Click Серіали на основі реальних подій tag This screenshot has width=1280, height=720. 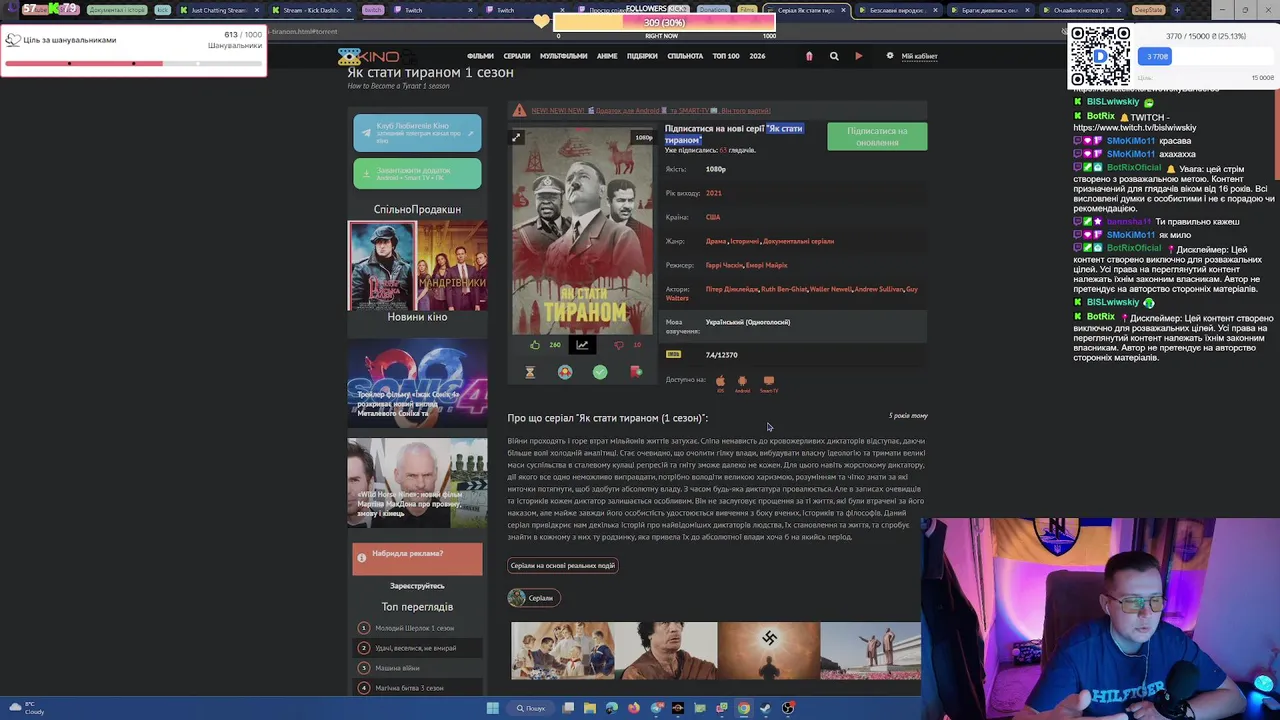(563, 566)
